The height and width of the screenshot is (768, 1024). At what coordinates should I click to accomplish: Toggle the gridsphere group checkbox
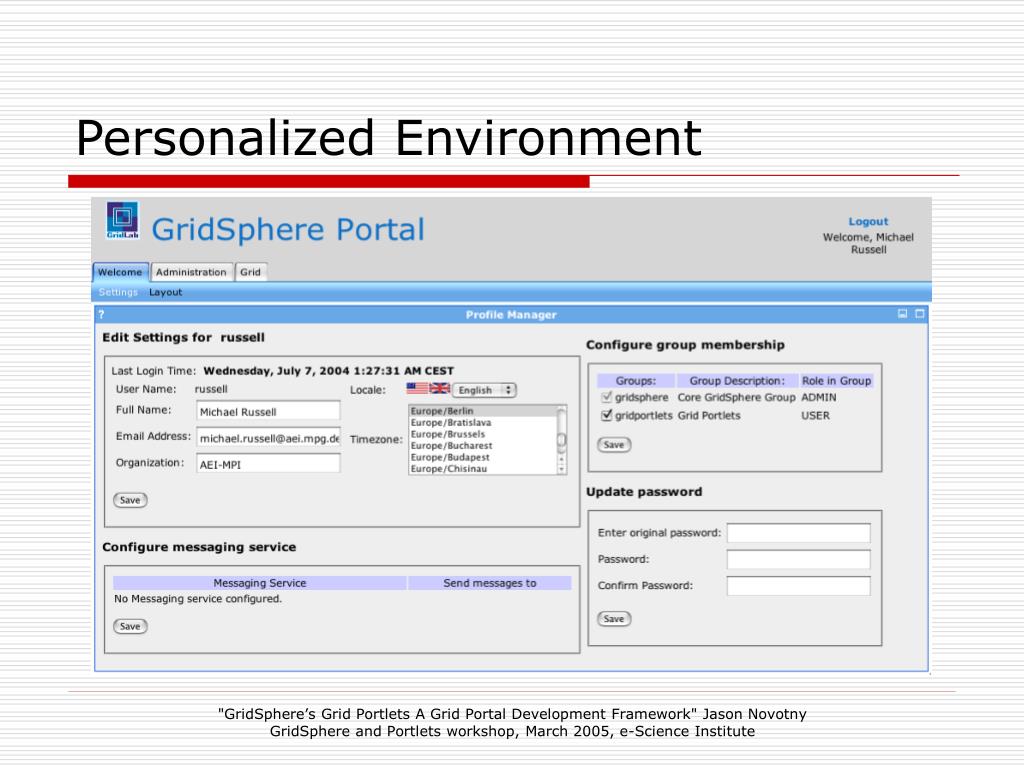tap(607, 397)
